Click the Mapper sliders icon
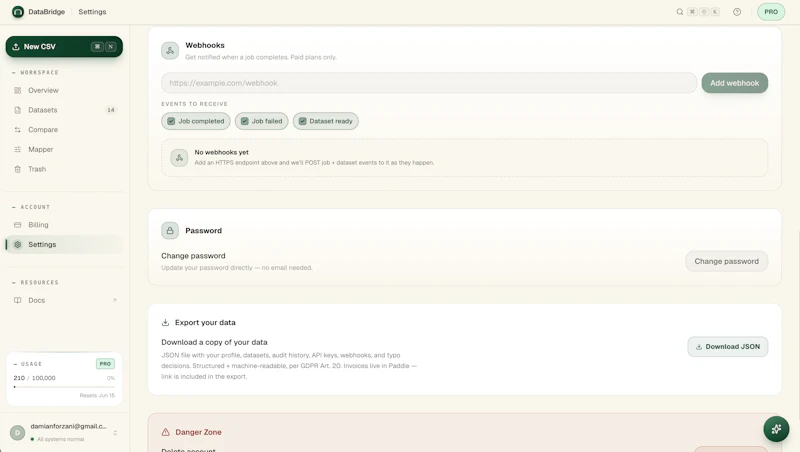 (18, 149)
